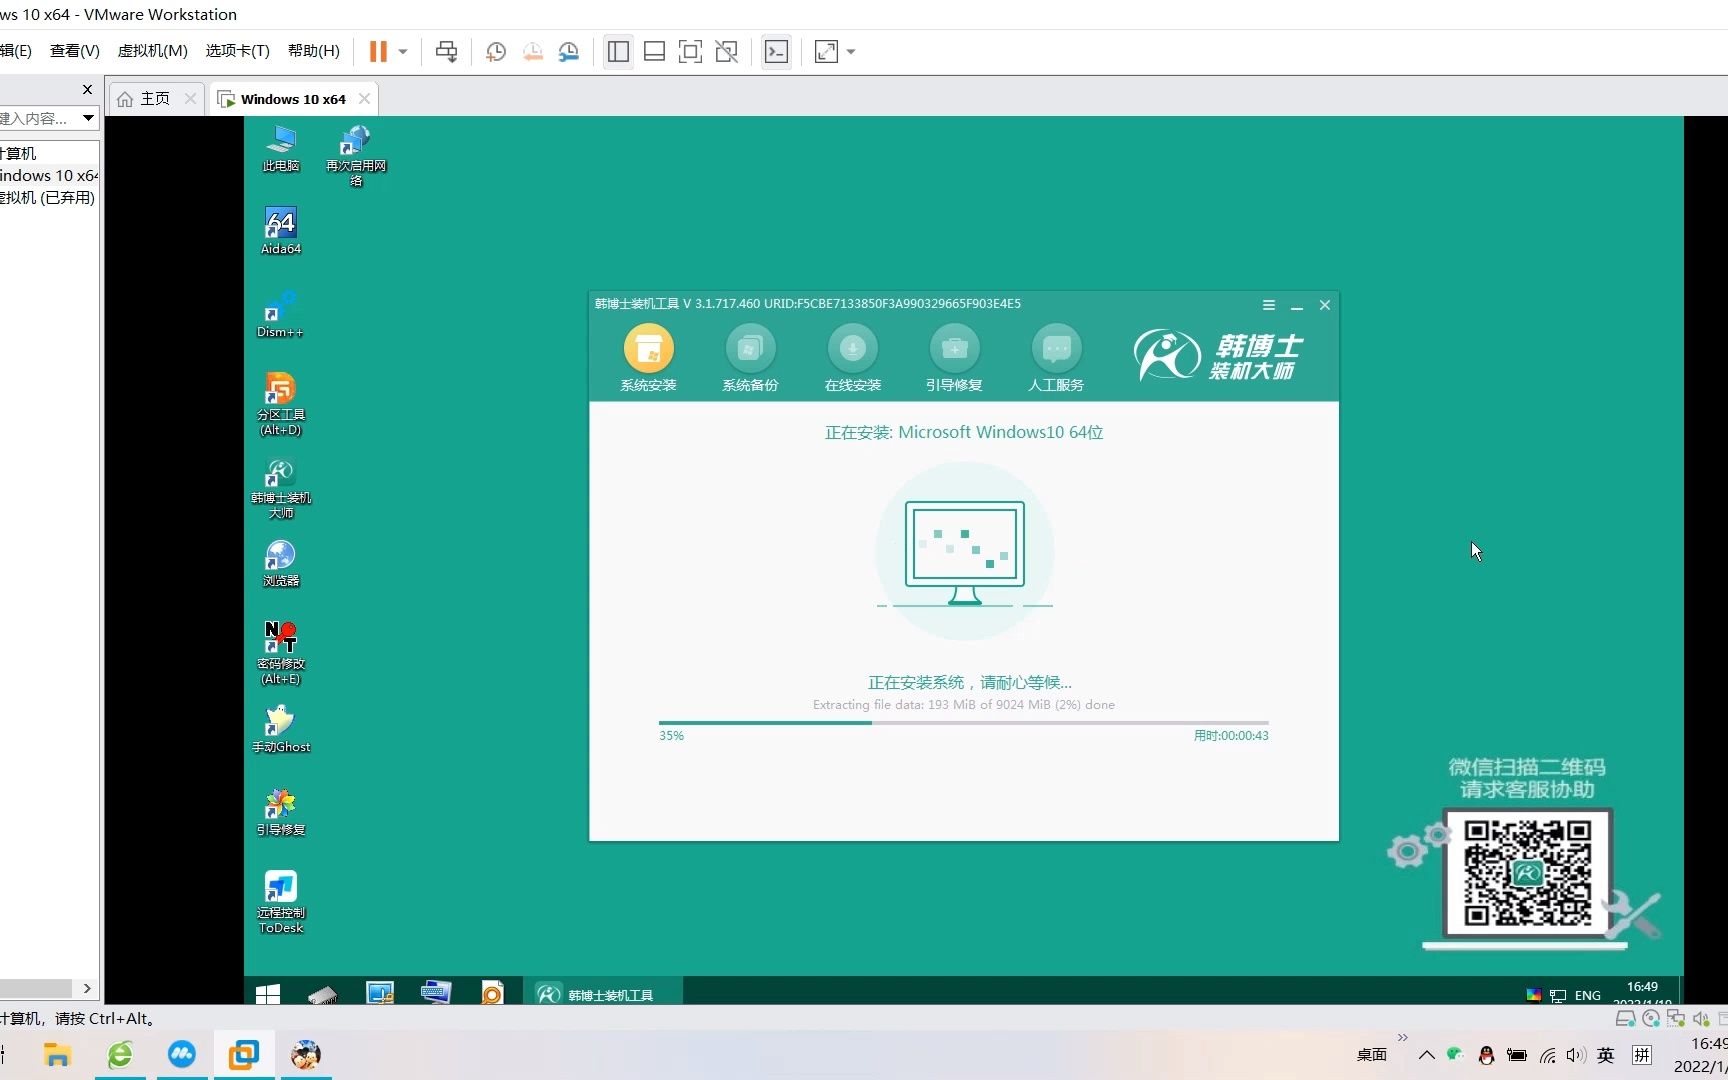Screen dimensions: 1728x1080
Task: Show hidden host tray icons chevron
Action: [1427, 1055]
